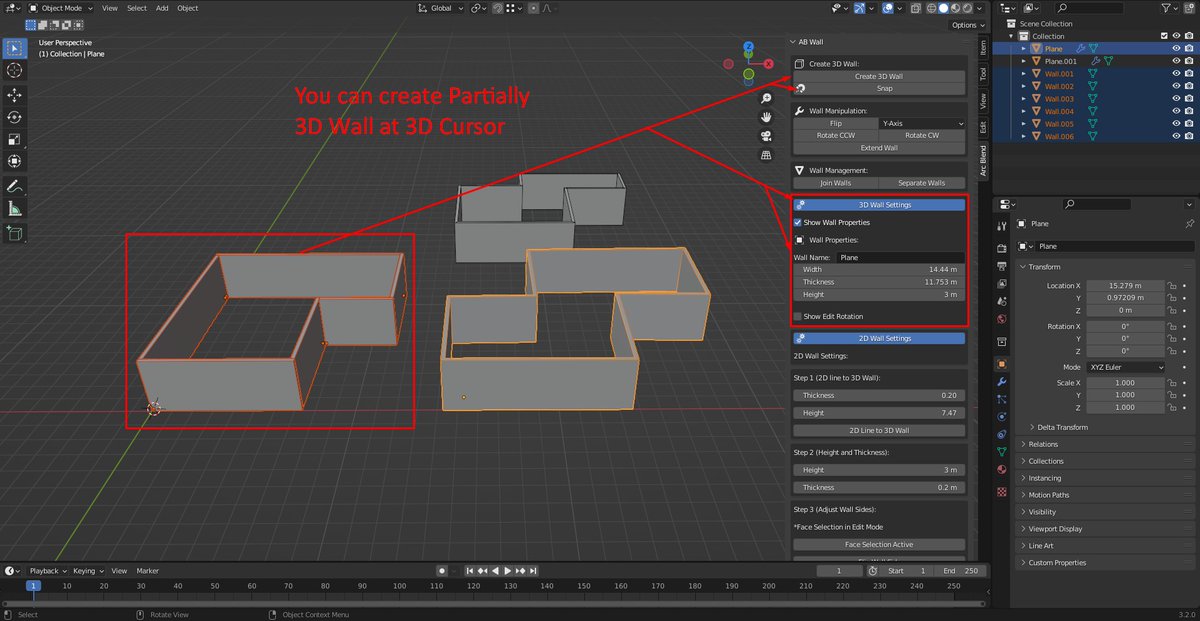Switch to the Item sidebar tab
1200x621 pixels.
(x=983, y=47)
